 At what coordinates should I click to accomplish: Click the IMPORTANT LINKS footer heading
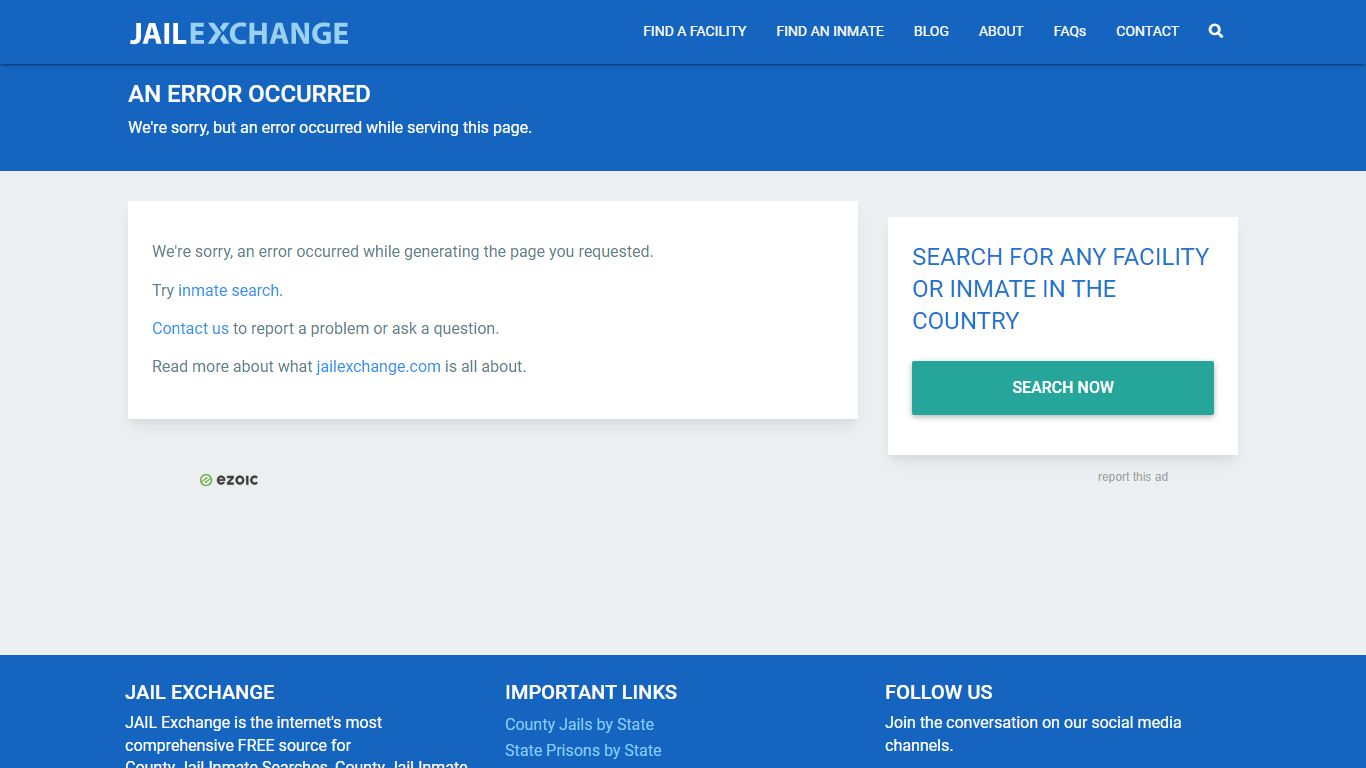pos(591,692)
